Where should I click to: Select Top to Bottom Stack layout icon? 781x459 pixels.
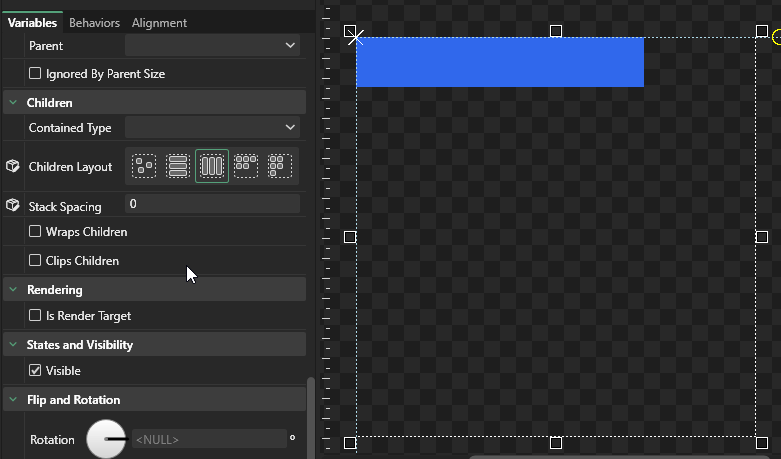[178, 166]
